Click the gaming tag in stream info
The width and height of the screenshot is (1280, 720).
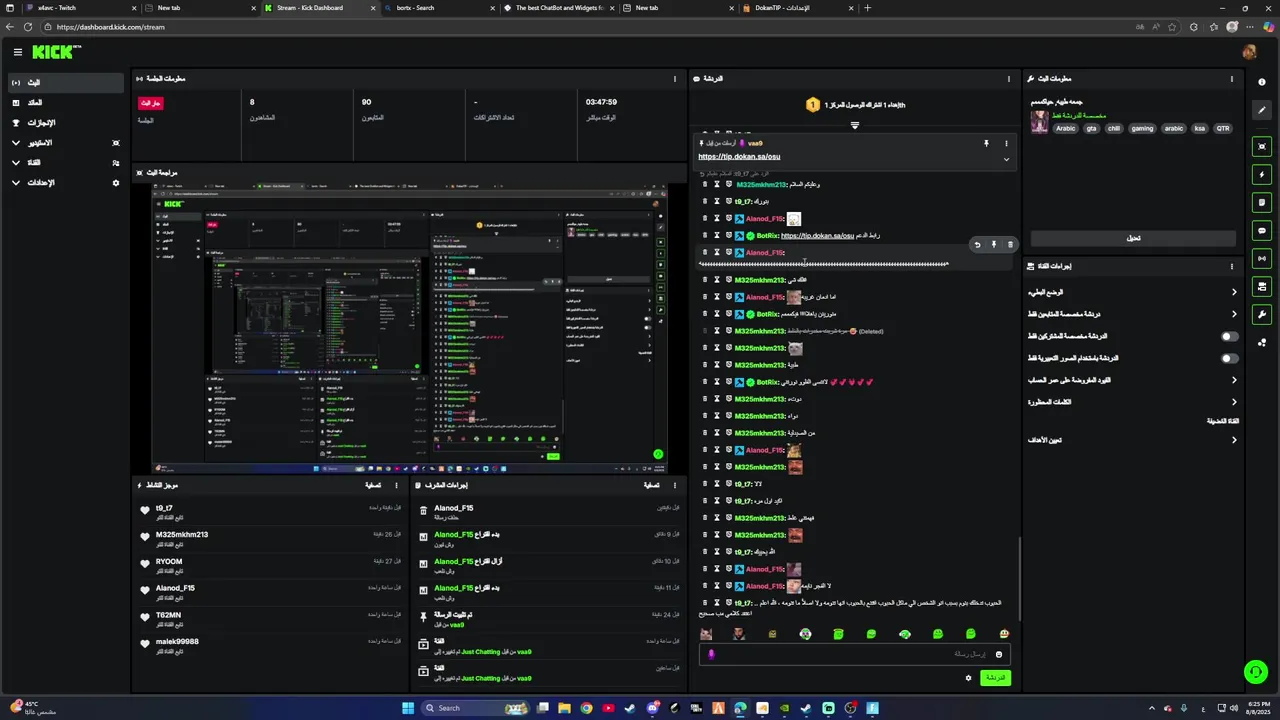(1142, 128)
